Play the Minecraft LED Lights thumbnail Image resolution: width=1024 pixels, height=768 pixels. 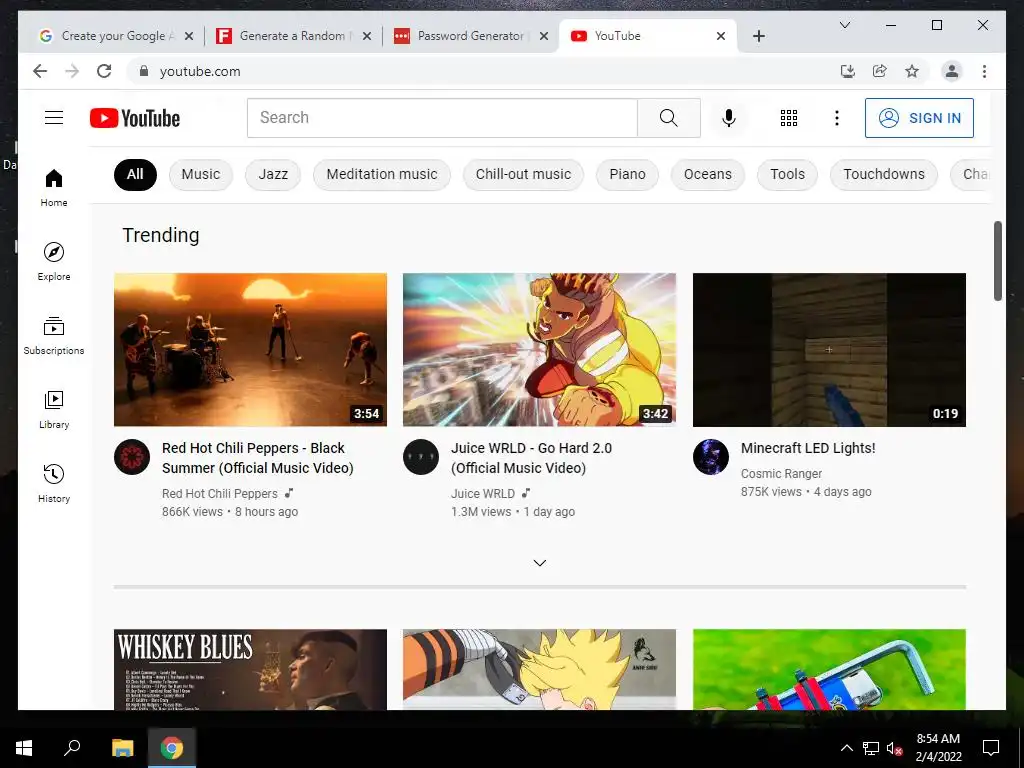(x=829, y=349)
